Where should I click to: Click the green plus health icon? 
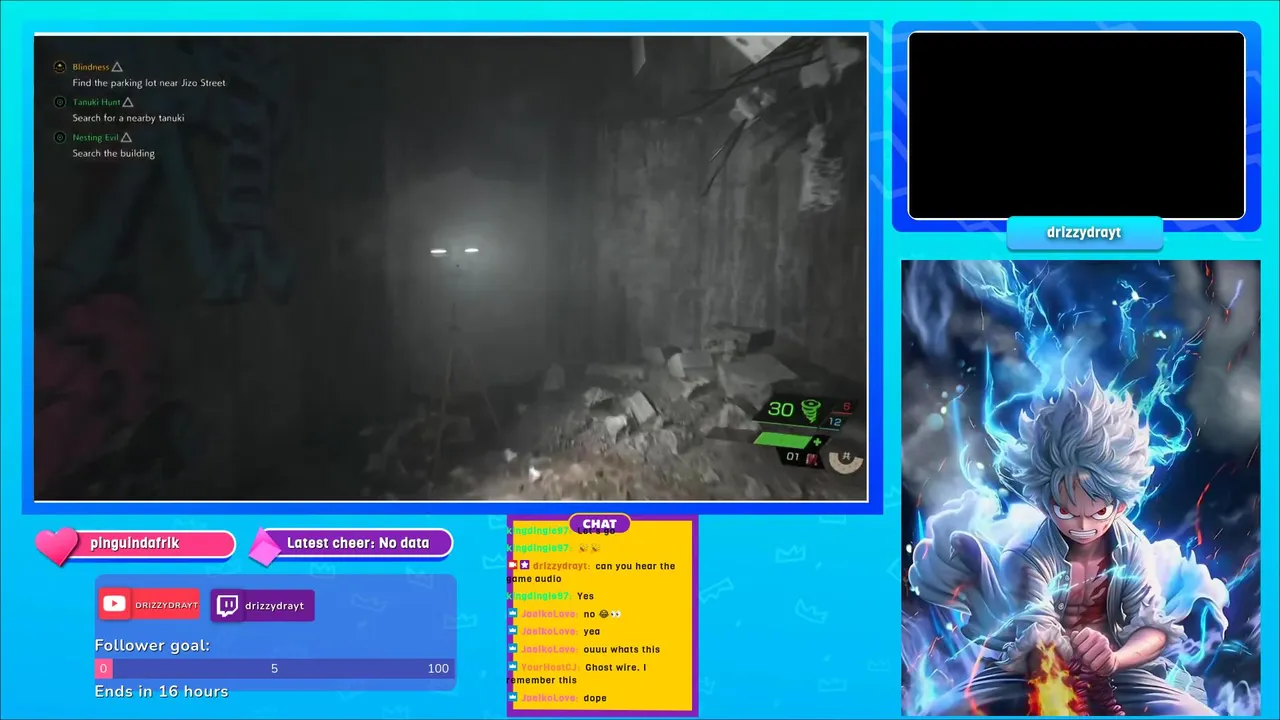(817, 441)
